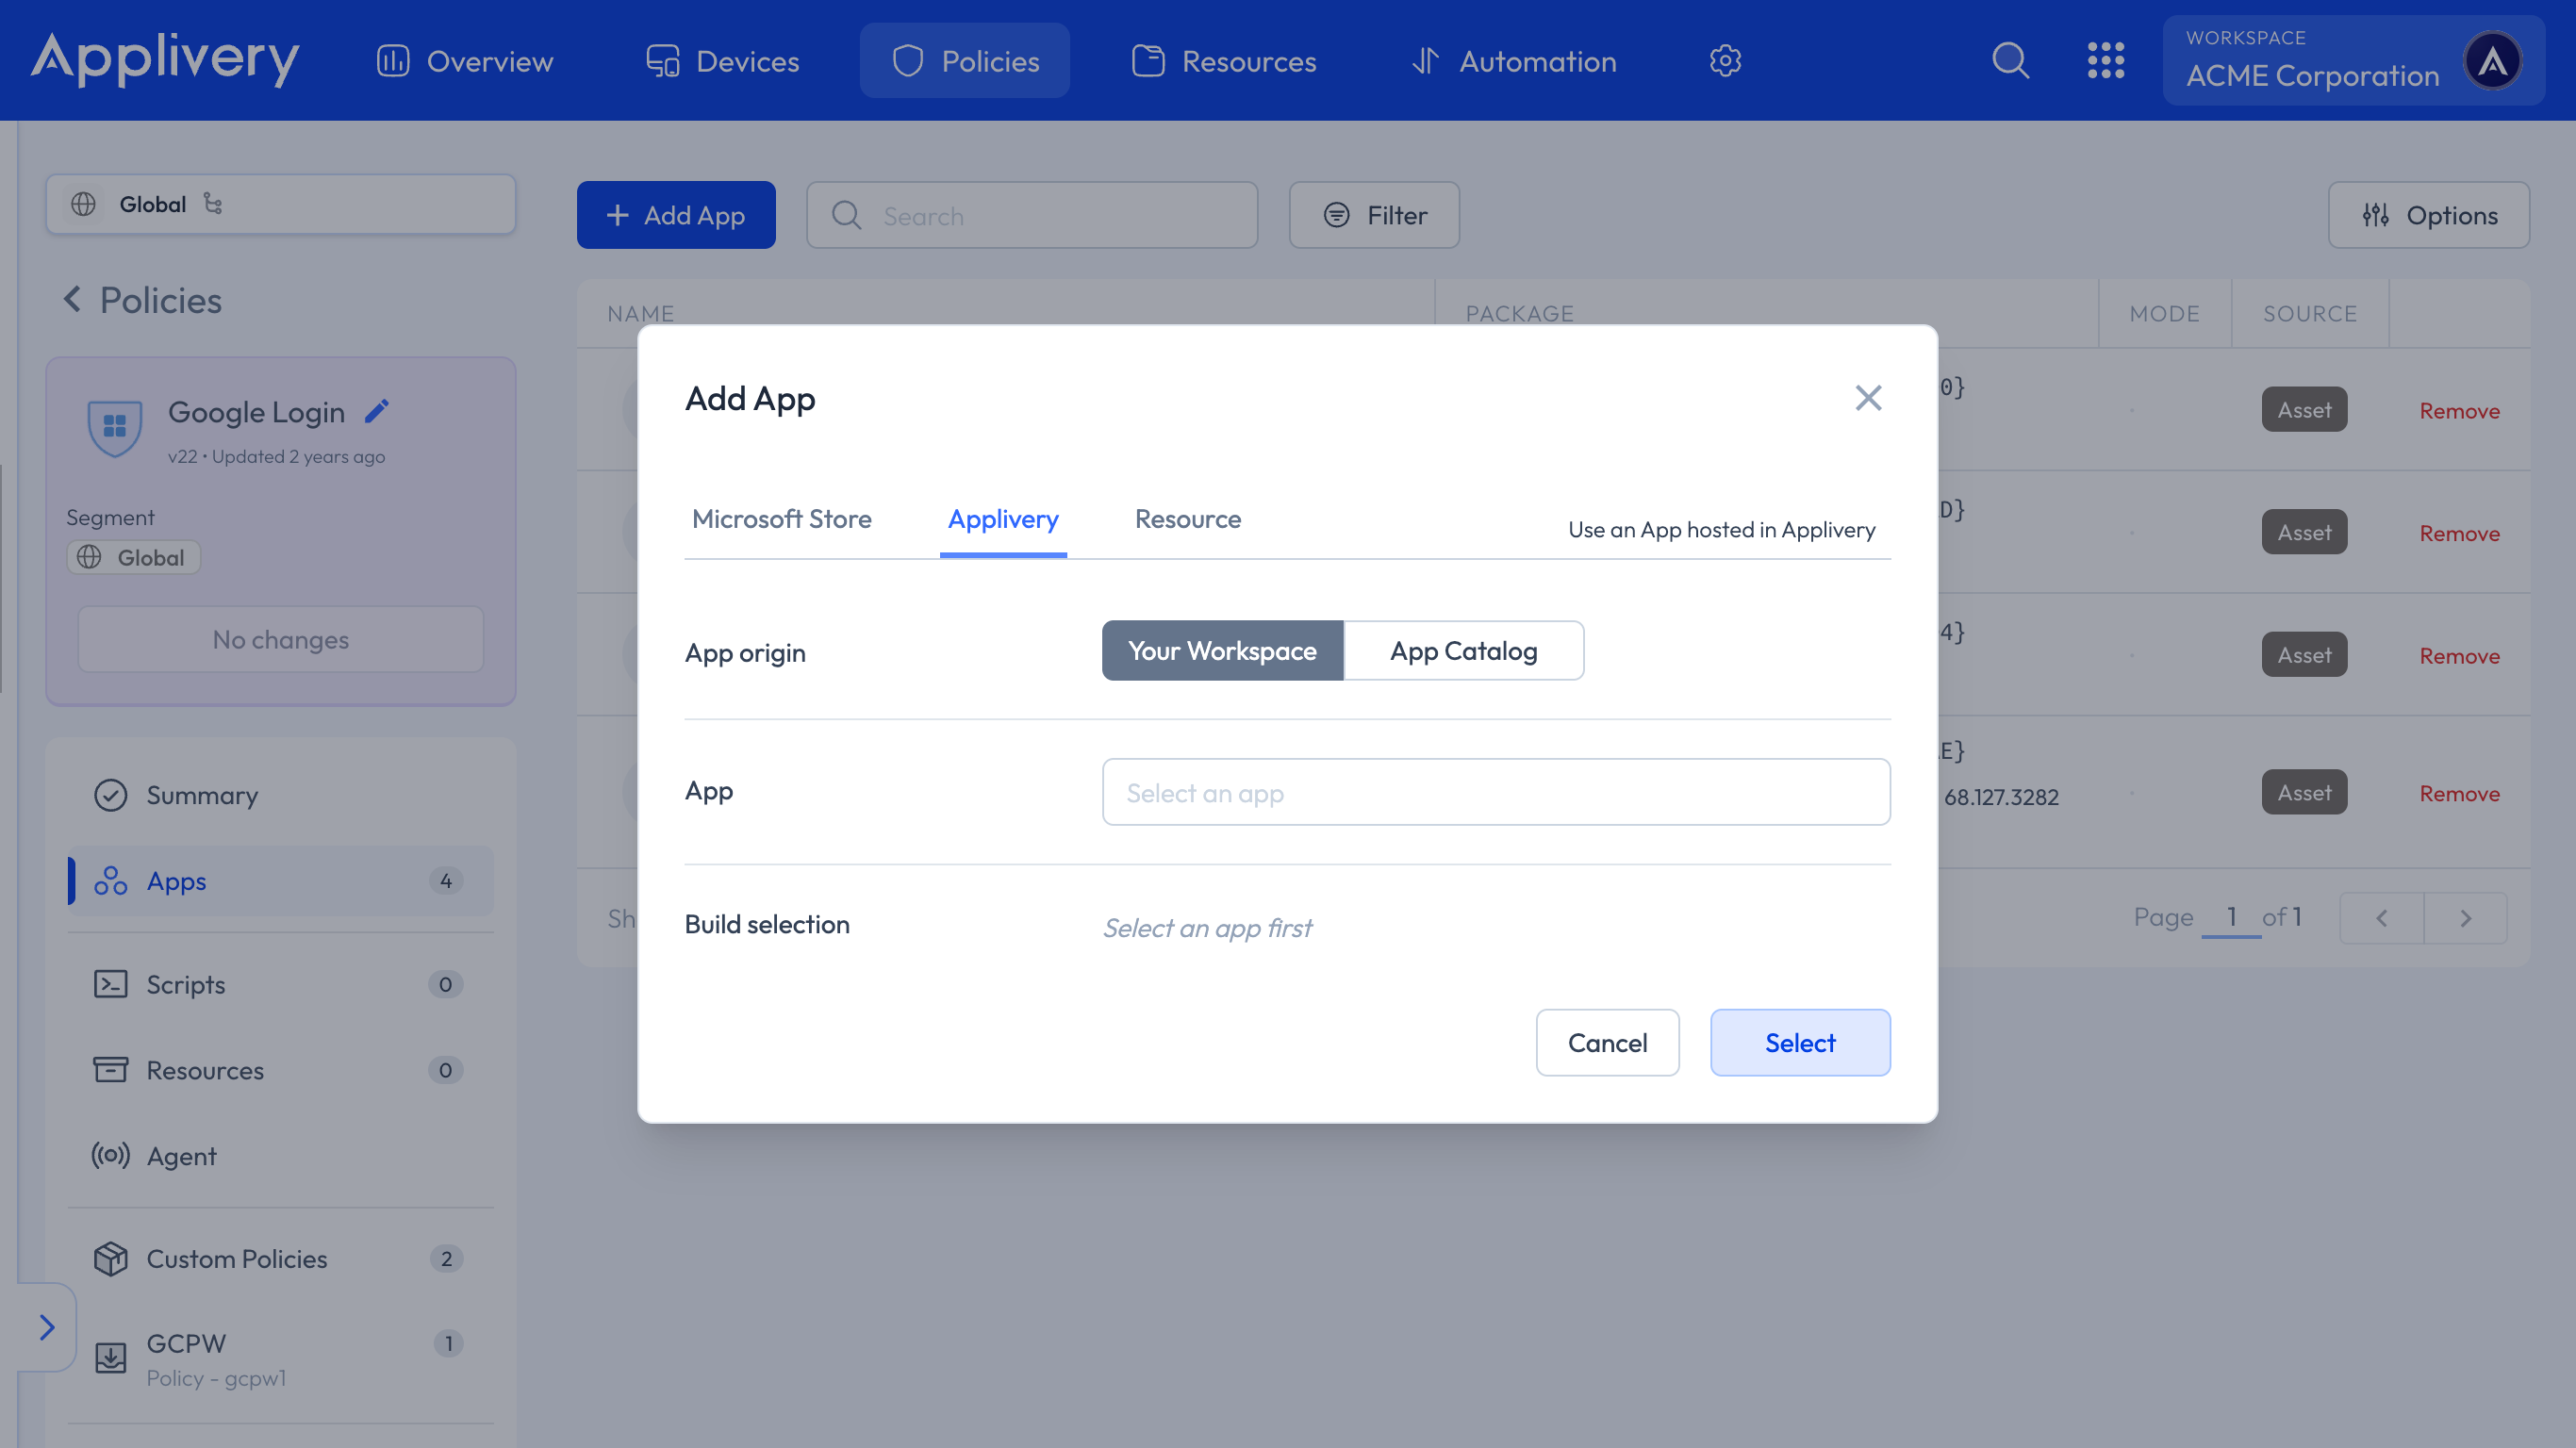Click the edit pencil next to Google Login
The image size is (2576, 1448).
[377, 410]
